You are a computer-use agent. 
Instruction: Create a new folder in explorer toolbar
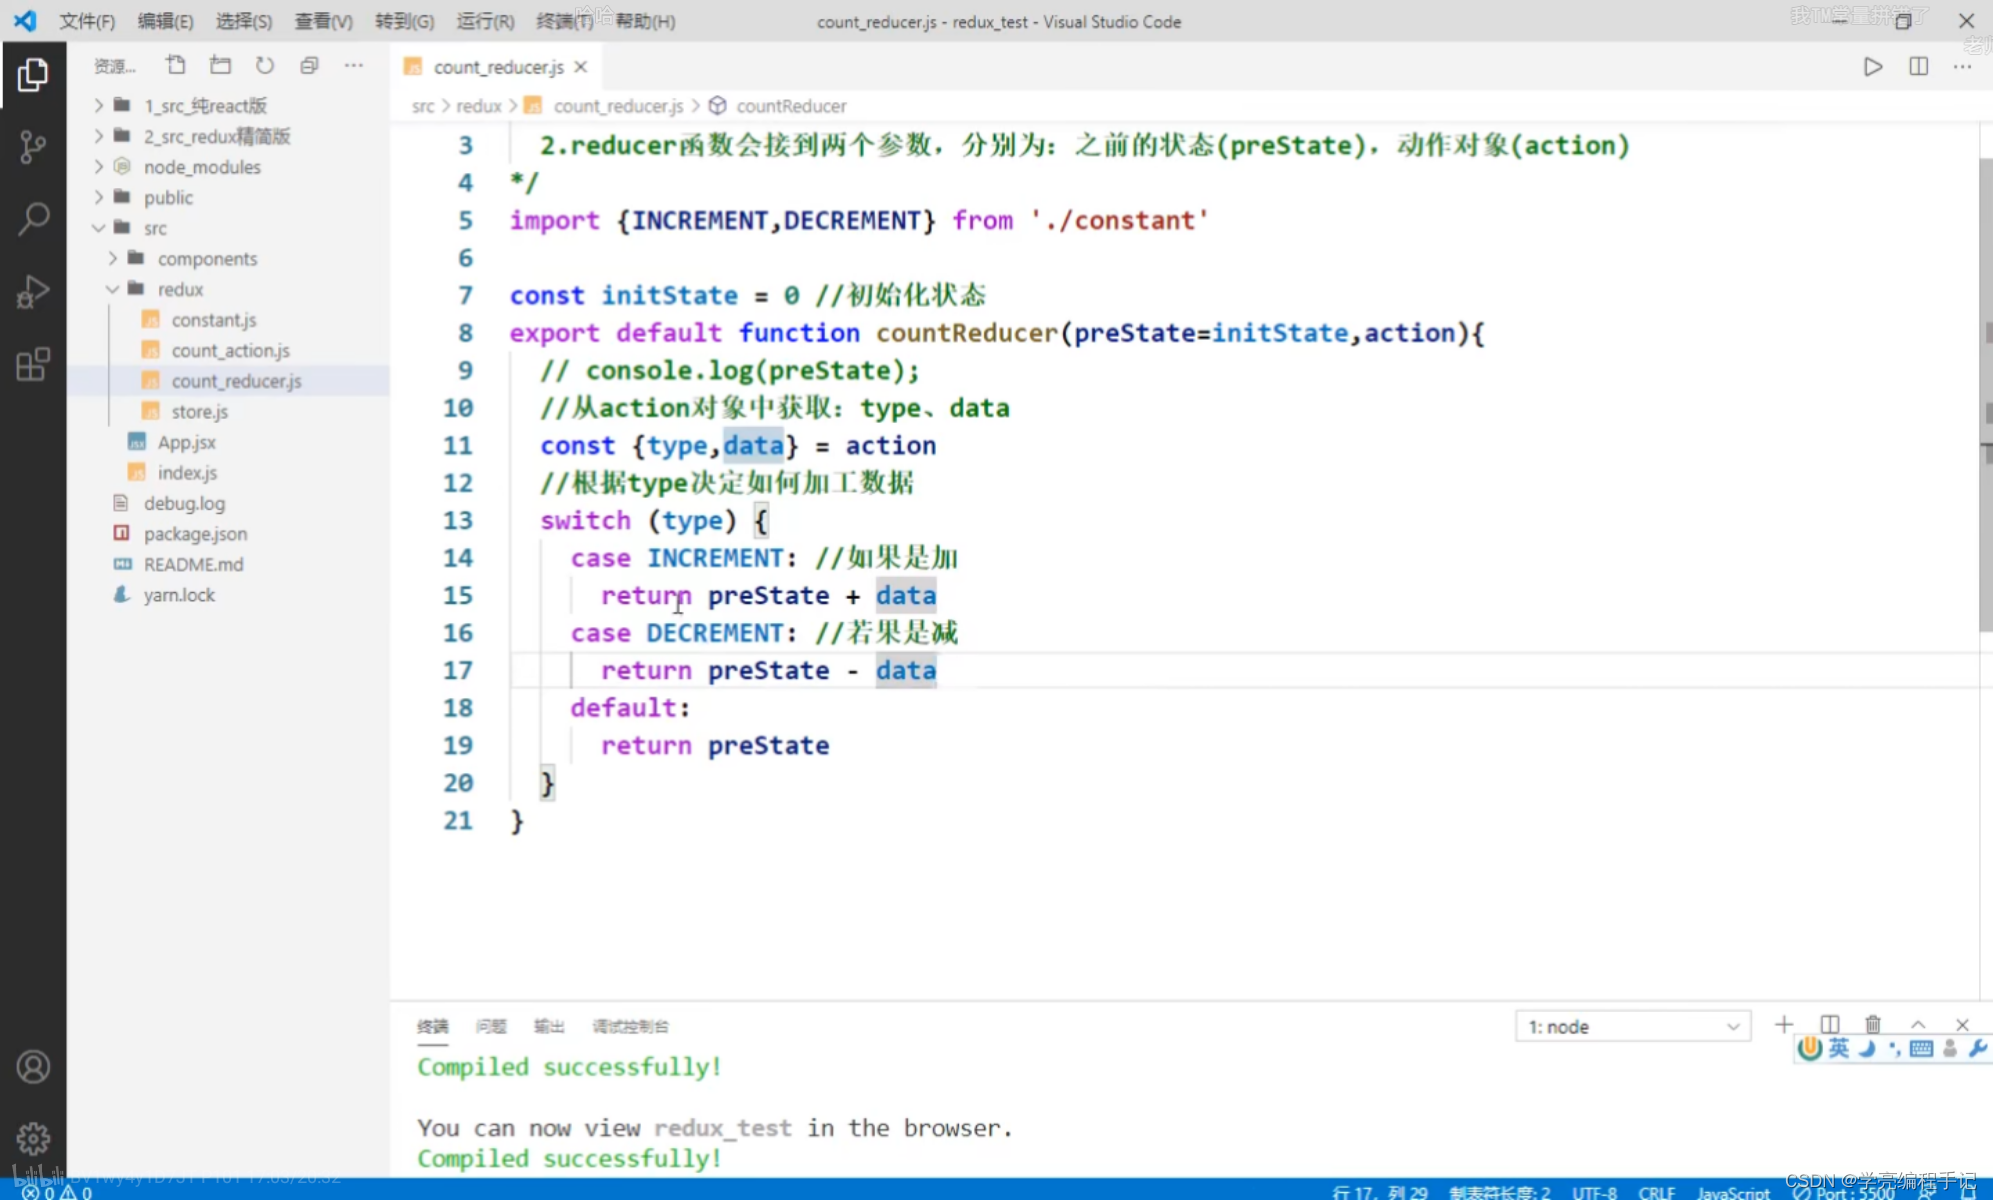[220, 65]
